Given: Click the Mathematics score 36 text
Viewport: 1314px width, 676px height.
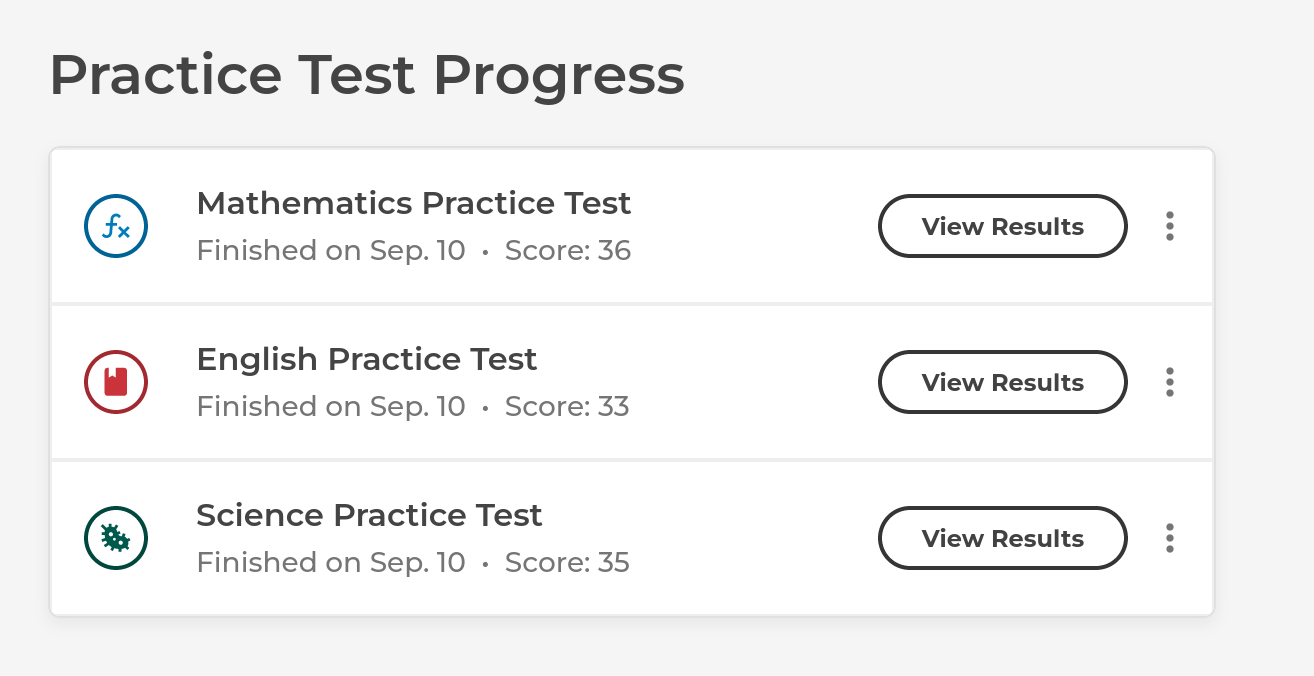Looking at the screenshot, I should point(568,250).
